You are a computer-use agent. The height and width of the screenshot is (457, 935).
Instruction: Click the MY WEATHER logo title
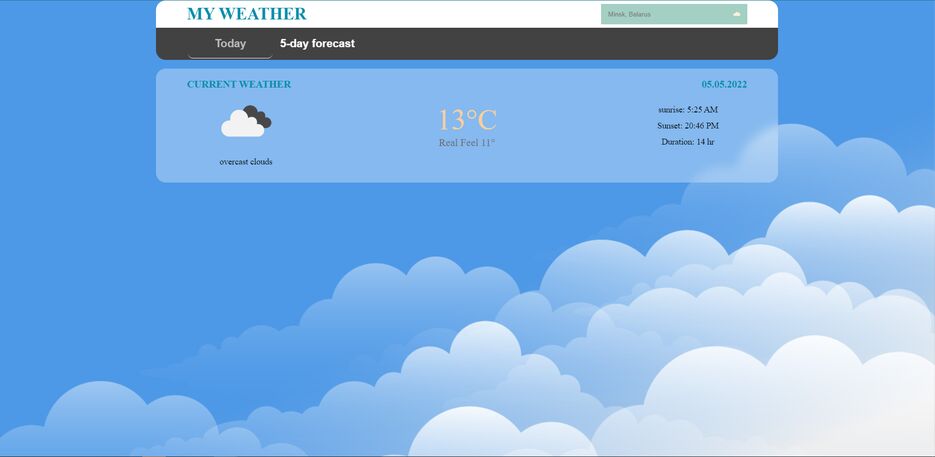(246, 14)
